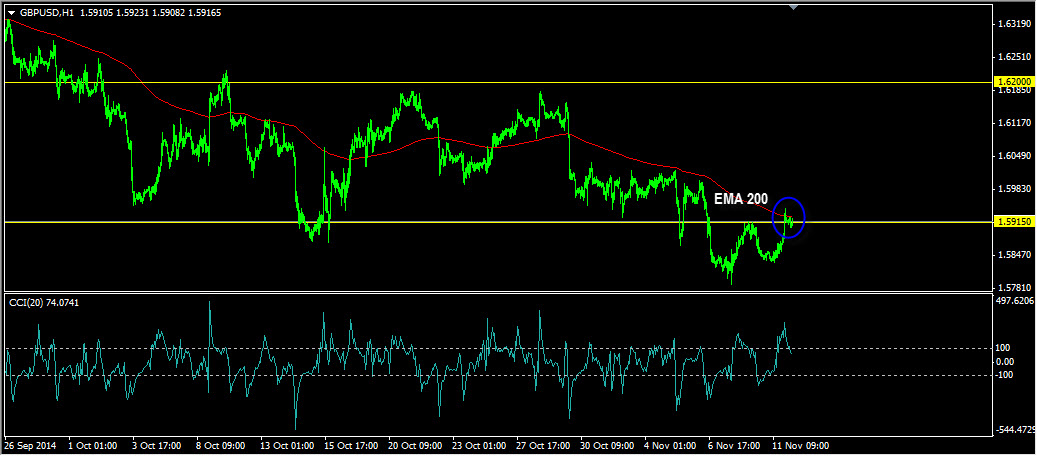Click the 1.58470 price axis value
Viewport: 1037px width, 456px height.
[1015, 255]
